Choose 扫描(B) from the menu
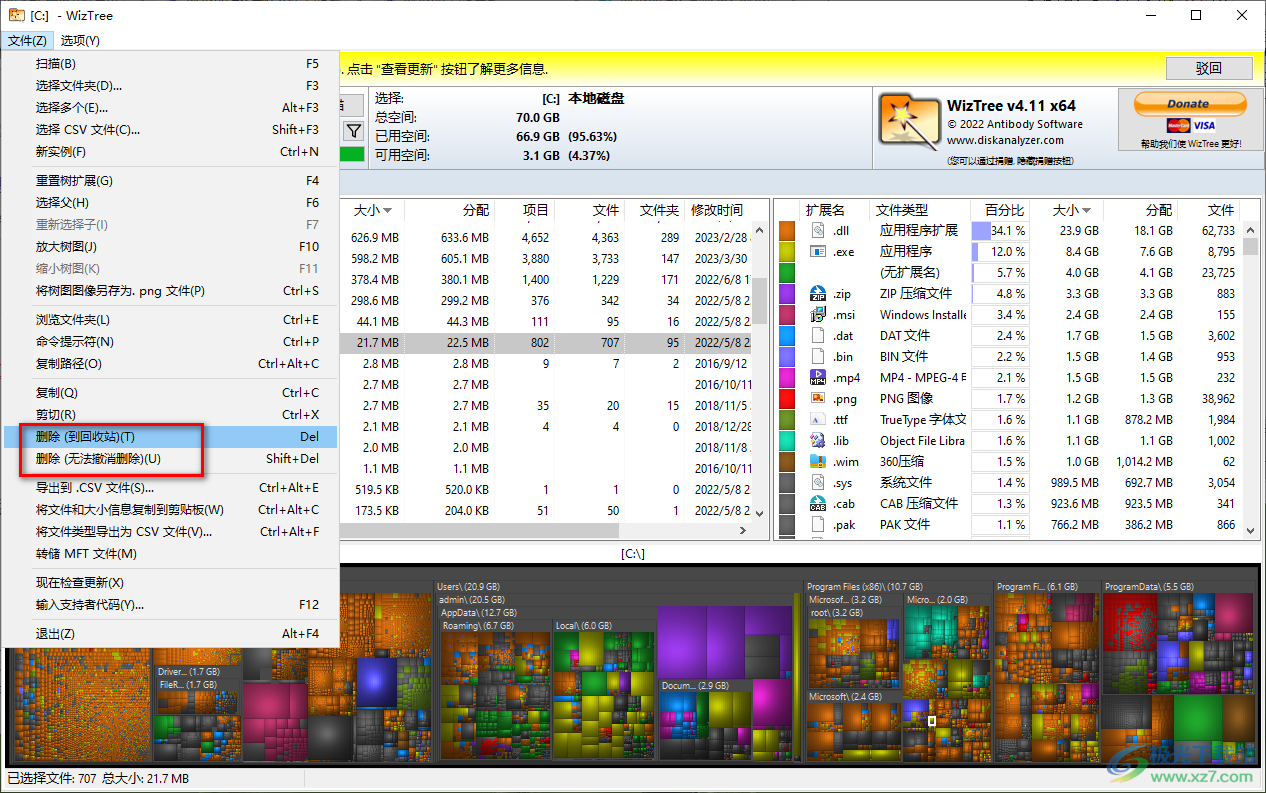 pos(170,63)
